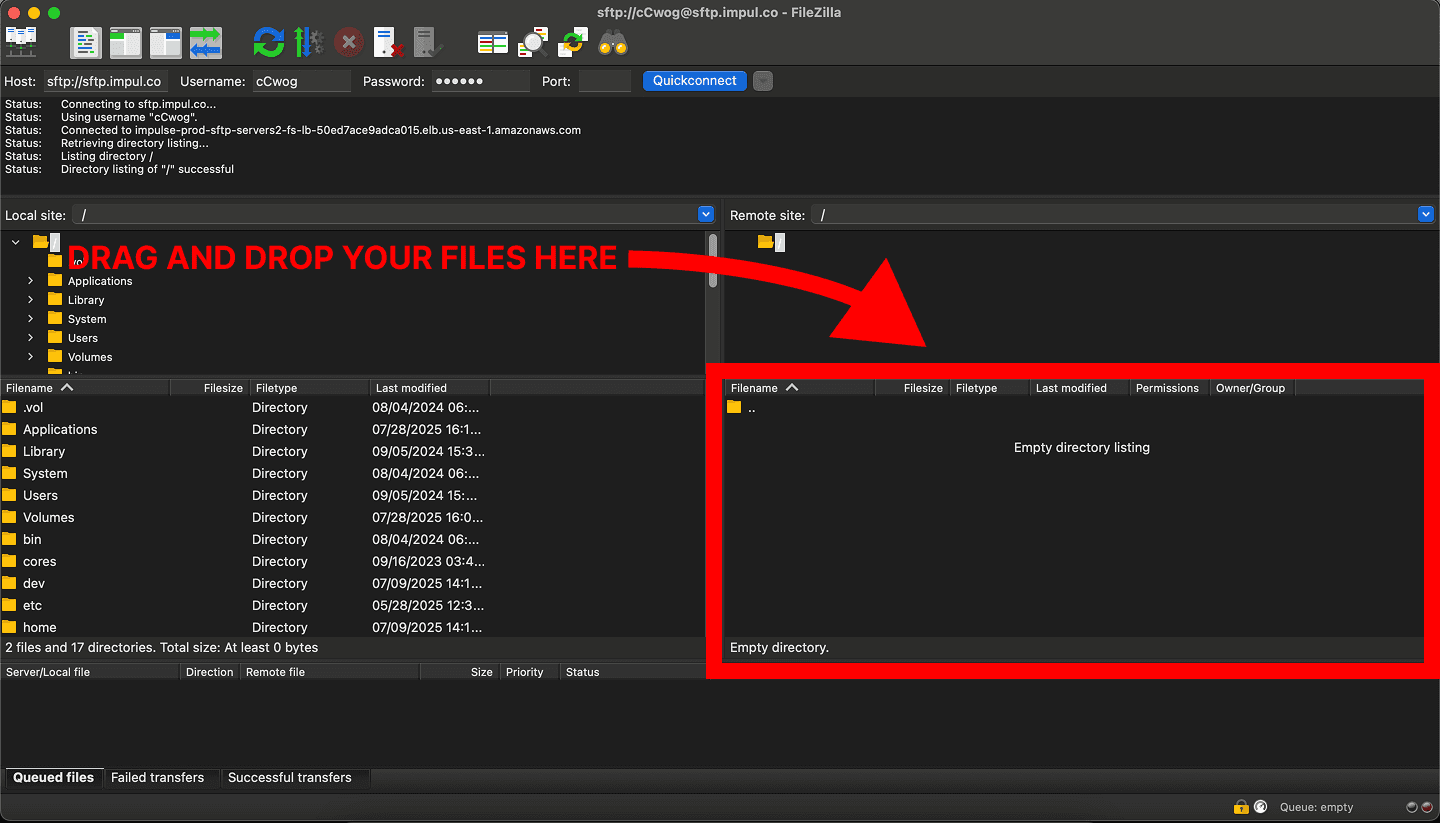Toggle the transfer queue display
This screenshot has height=823, width=1440.
[205, 42]
